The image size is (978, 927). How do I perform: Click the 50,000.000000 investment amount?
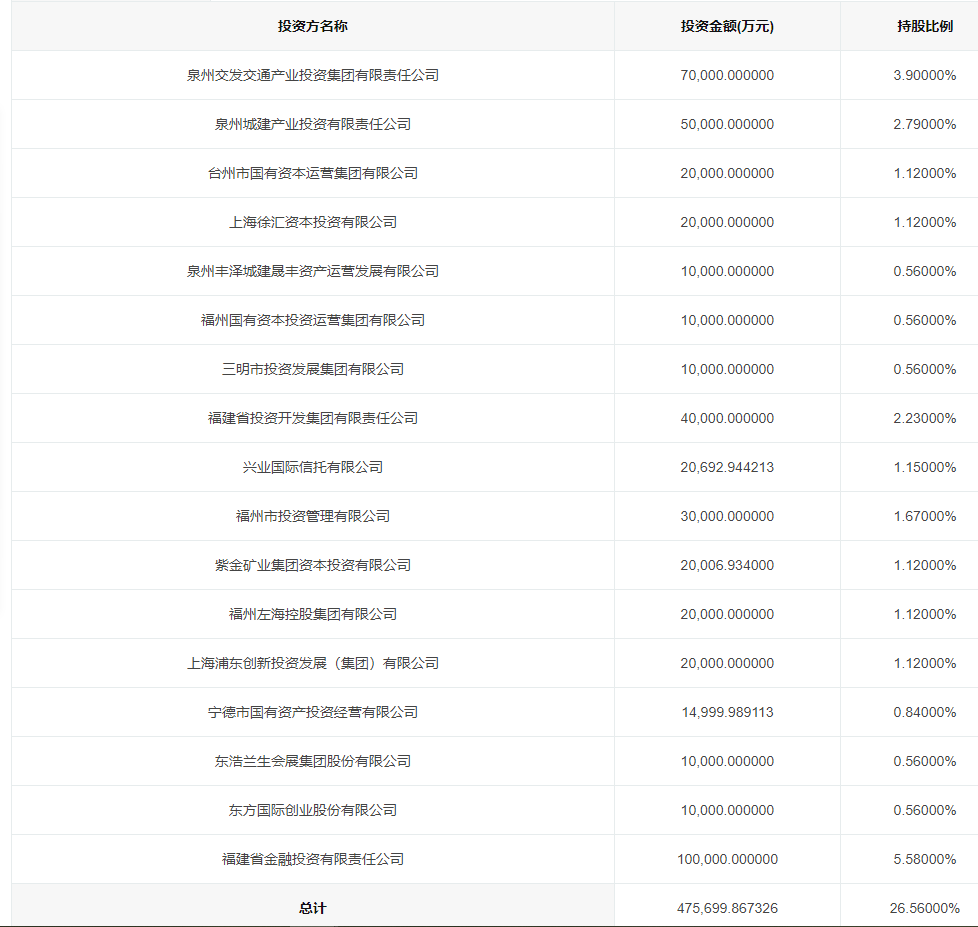727,124
